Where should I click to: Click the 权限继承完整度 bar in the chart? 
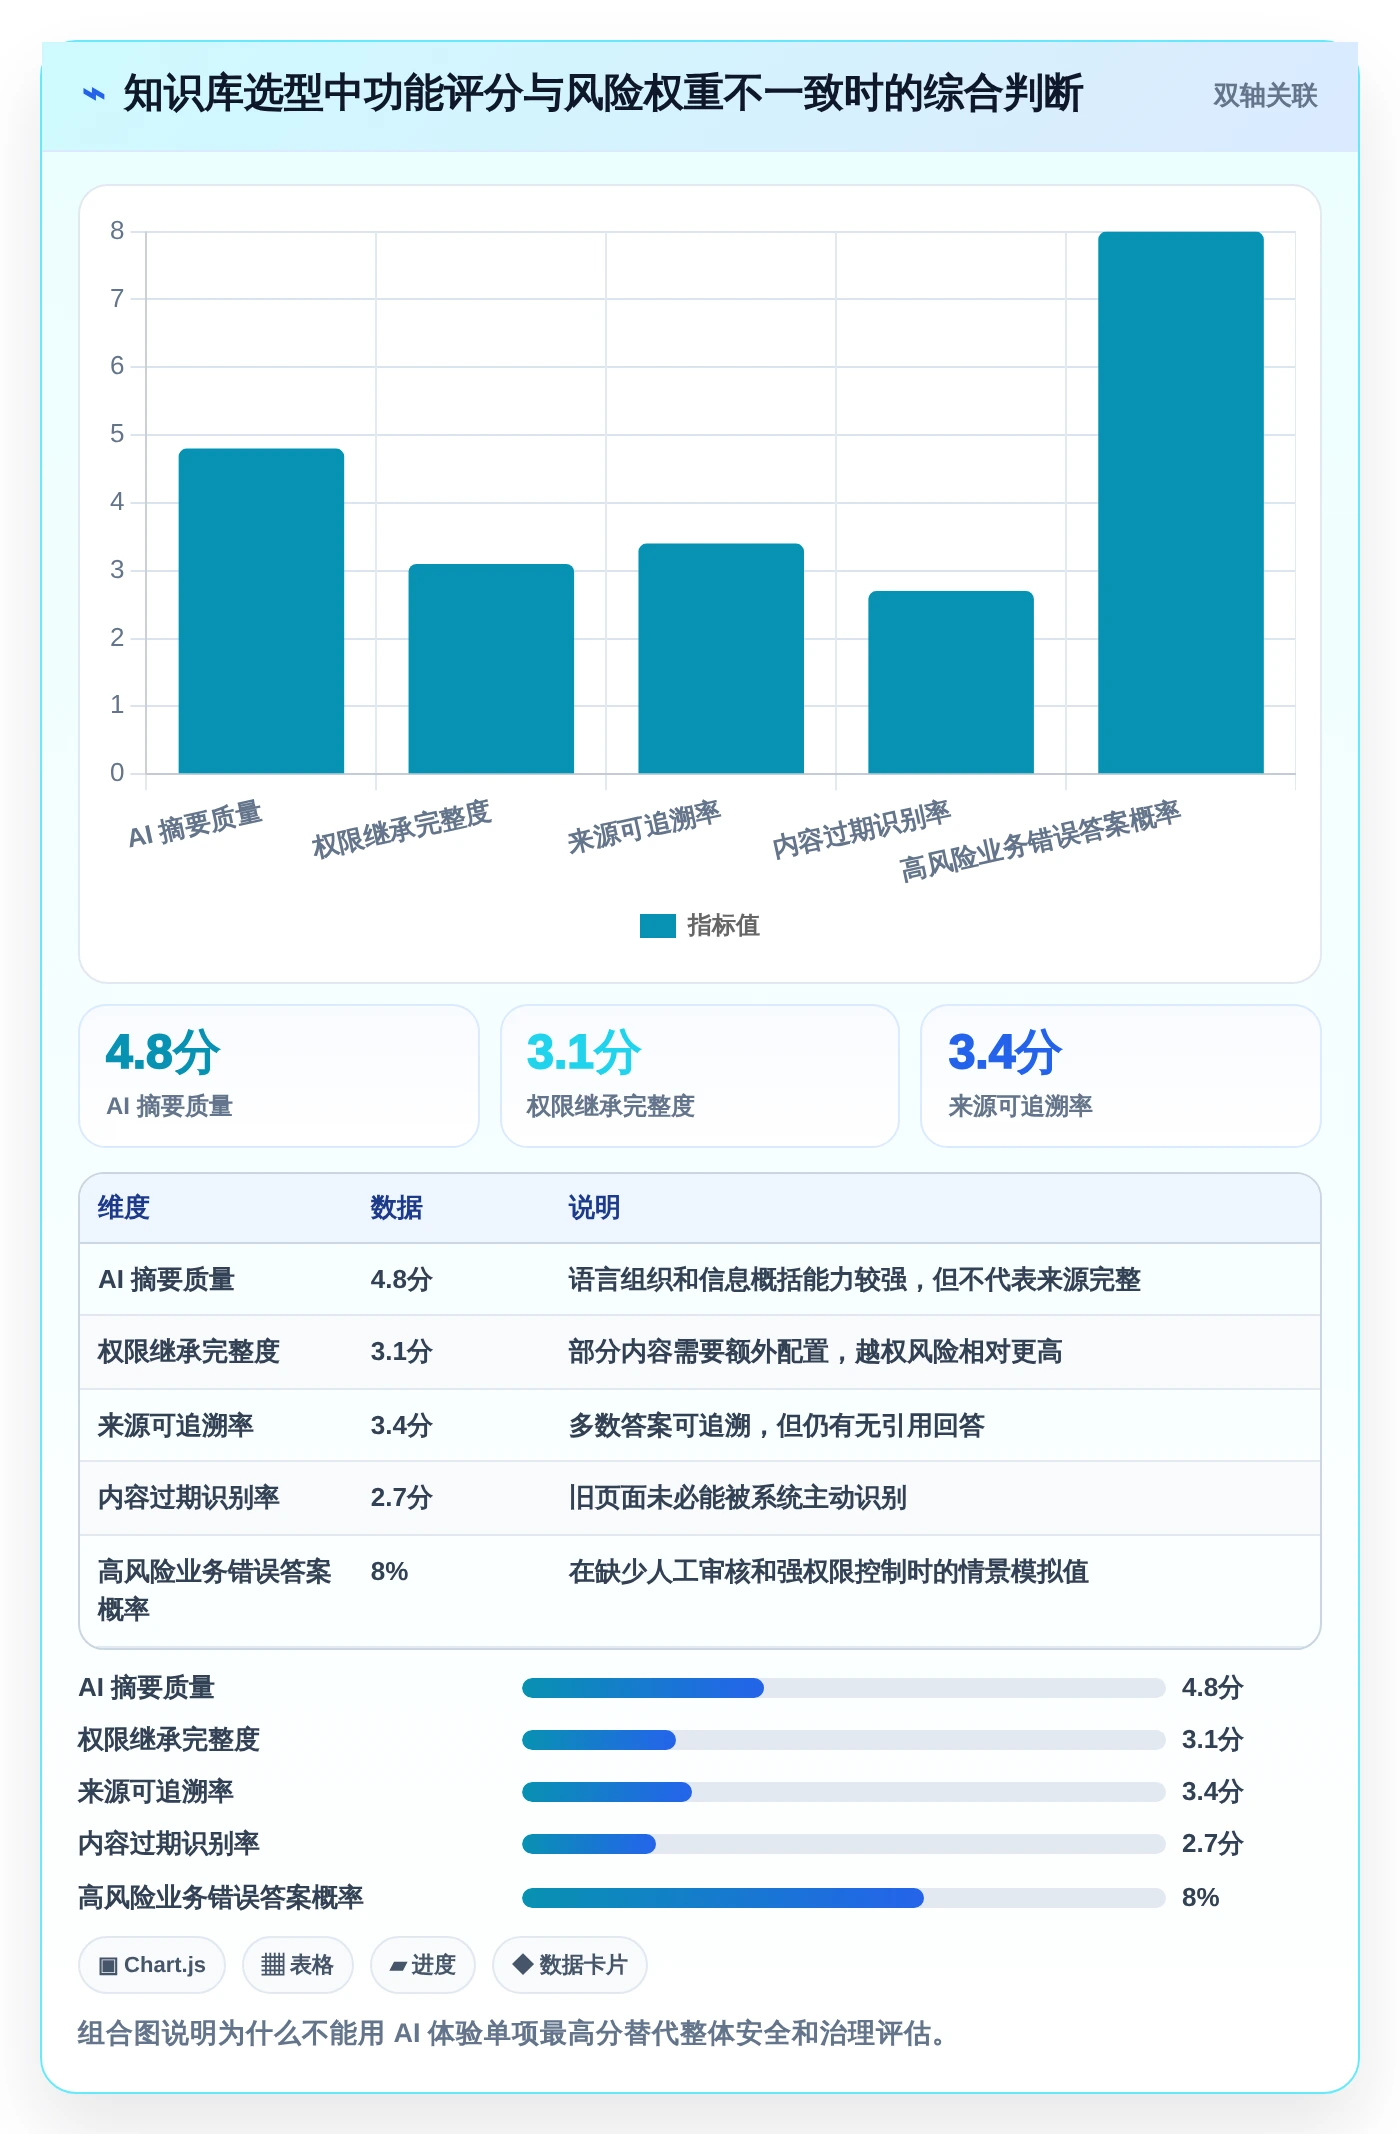tap(491, 668)
